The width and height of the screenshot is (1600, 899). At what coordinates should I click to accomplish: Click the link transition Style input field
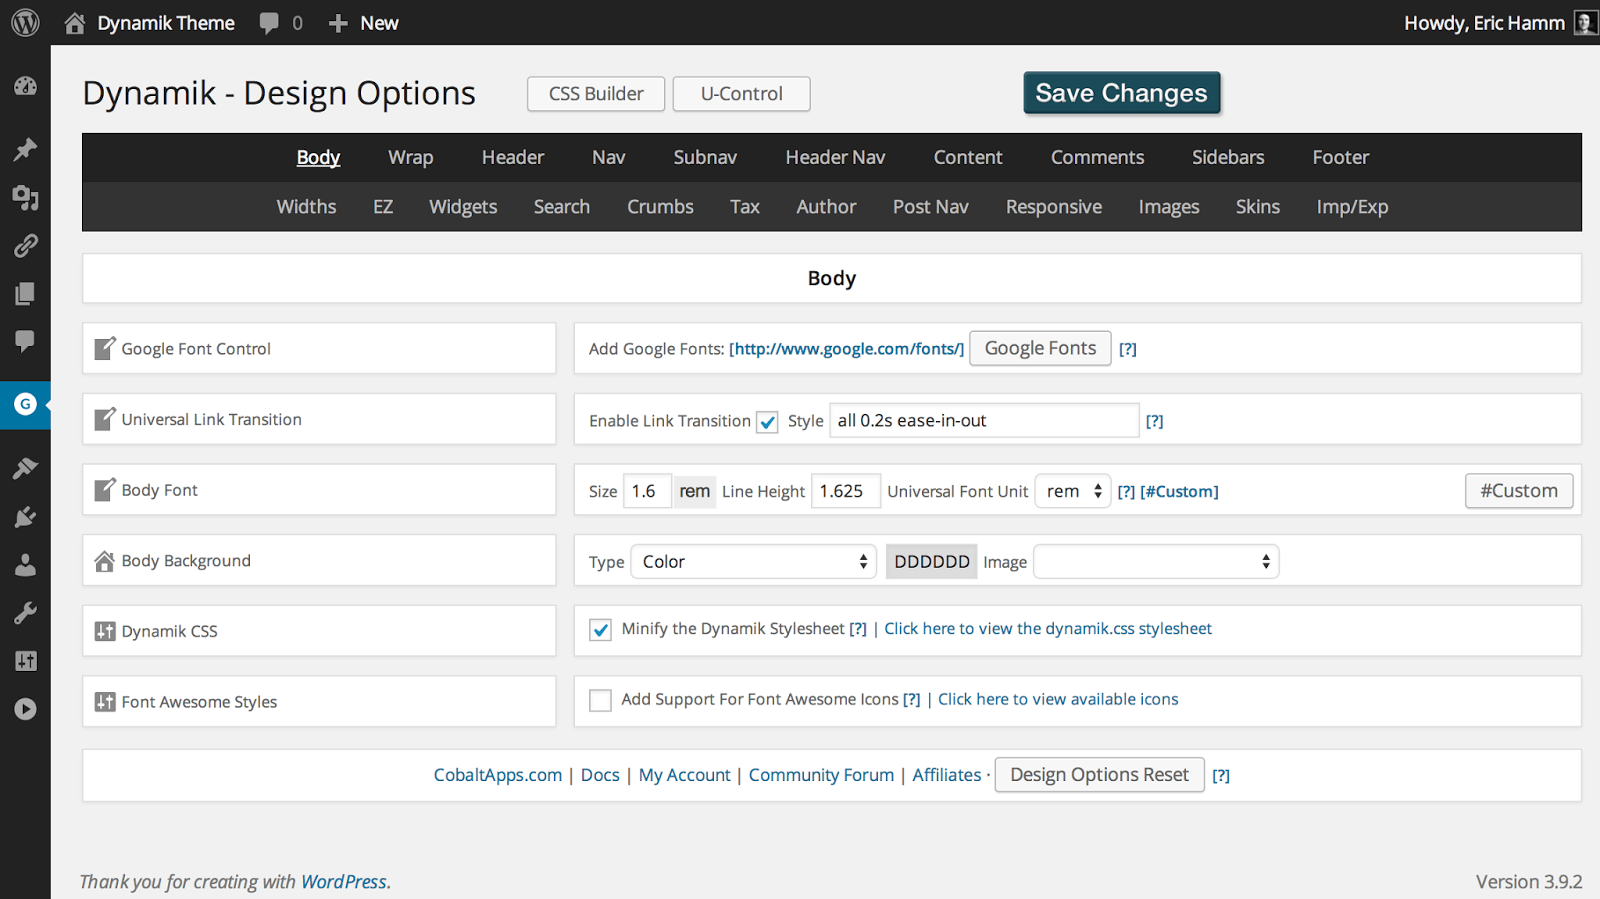coord(985,421)
